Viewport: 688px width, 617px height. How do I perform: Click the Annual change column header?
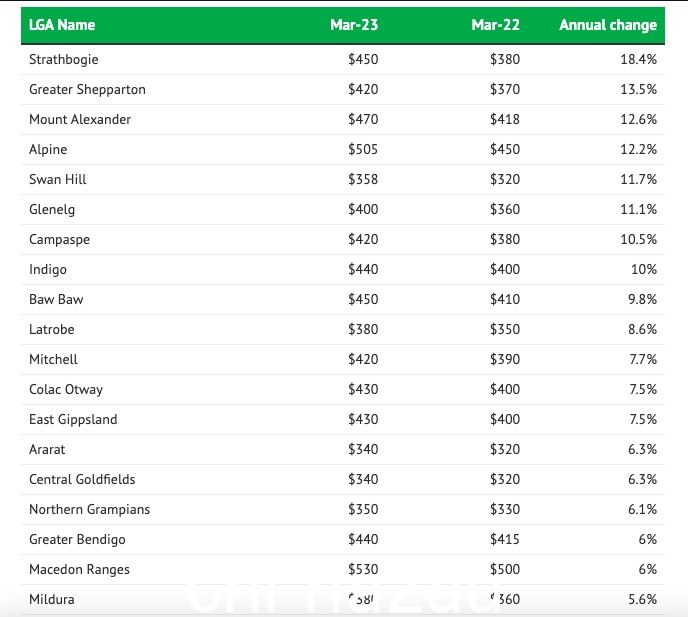tap(608, 25)
